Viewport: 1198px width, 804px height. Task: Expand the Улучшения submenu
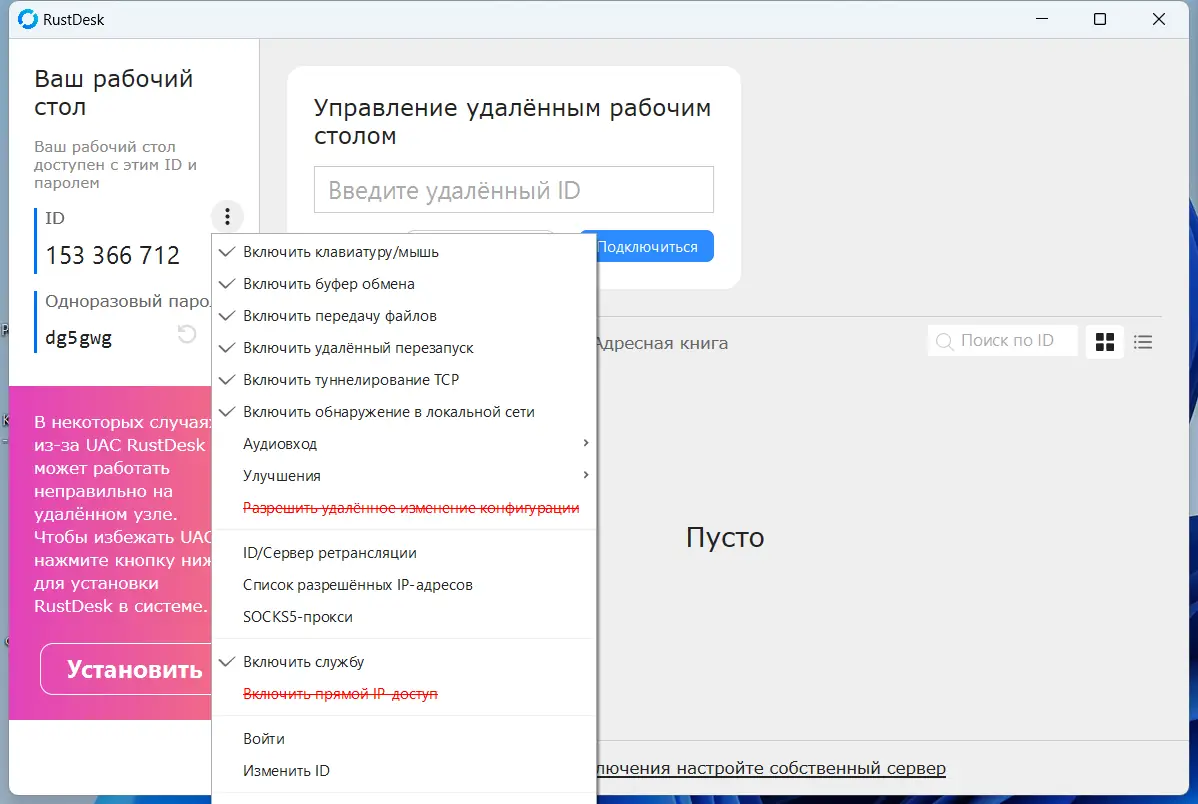coord(404,476)
